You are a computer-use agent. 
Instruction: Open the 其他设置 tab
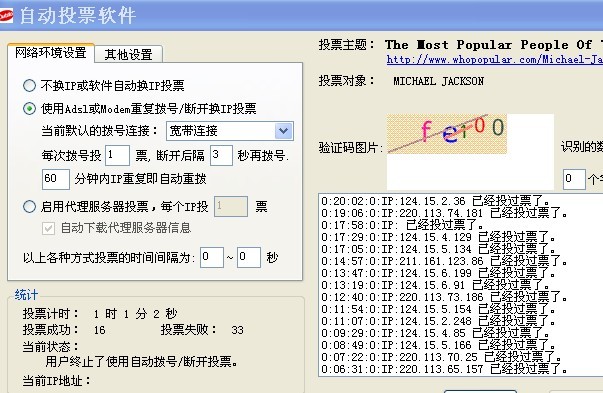[x=128, y=54]
